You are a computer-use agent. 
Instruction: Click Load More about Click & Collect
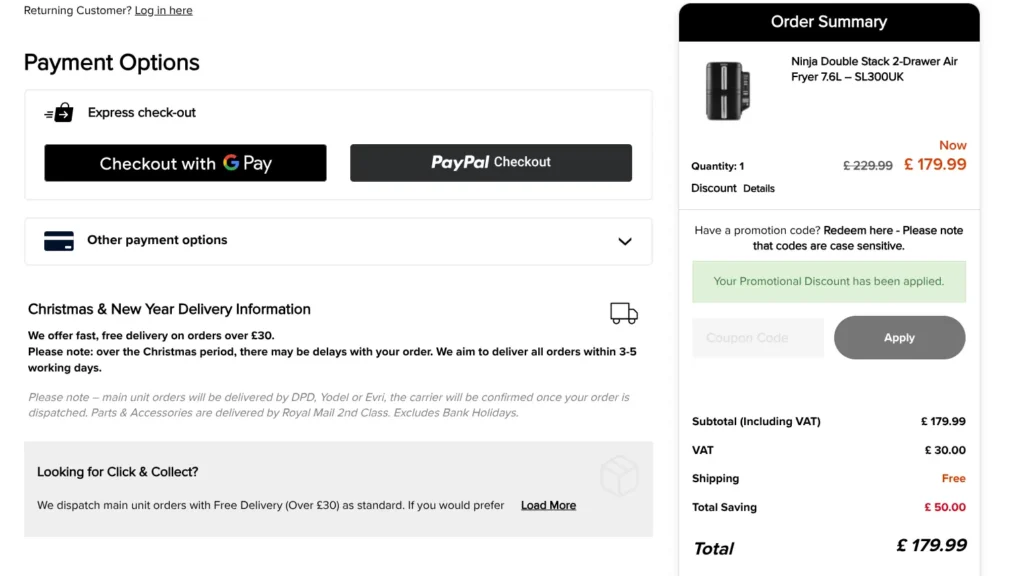(548, 505)
